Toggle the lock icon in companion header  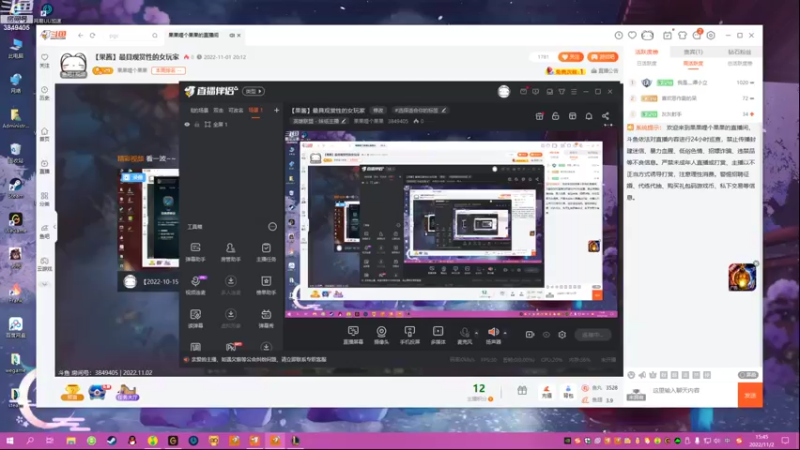(x=556, y=116)
